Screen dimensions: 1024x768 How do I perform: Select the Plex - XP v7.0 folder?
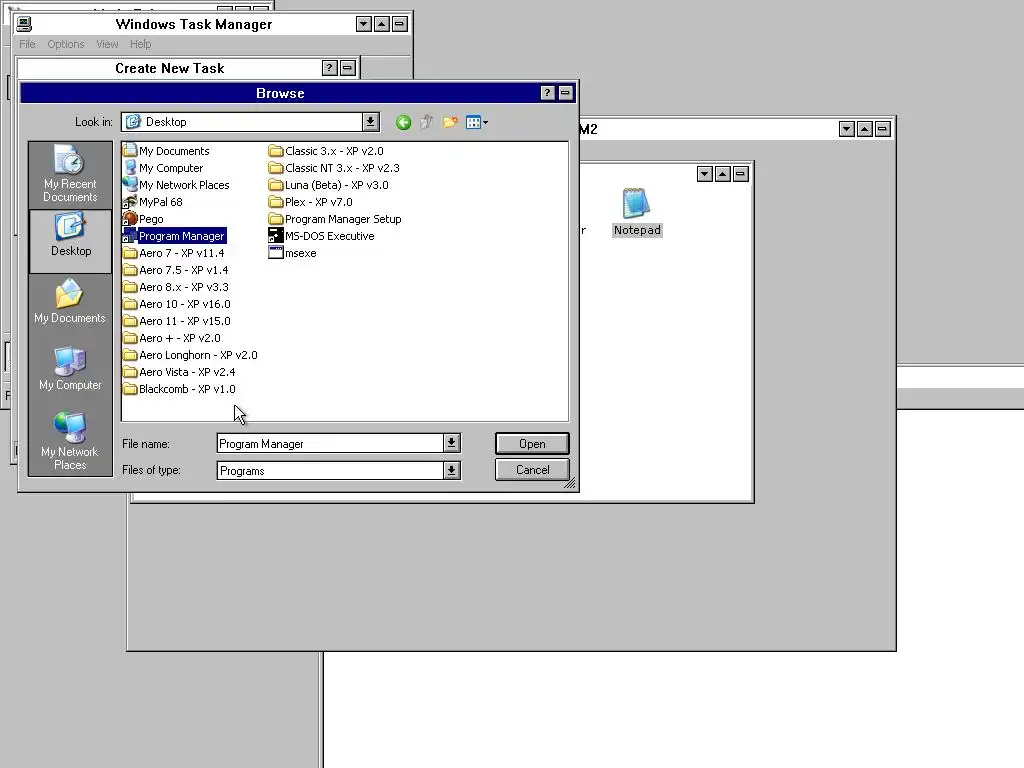pos(311,202)
